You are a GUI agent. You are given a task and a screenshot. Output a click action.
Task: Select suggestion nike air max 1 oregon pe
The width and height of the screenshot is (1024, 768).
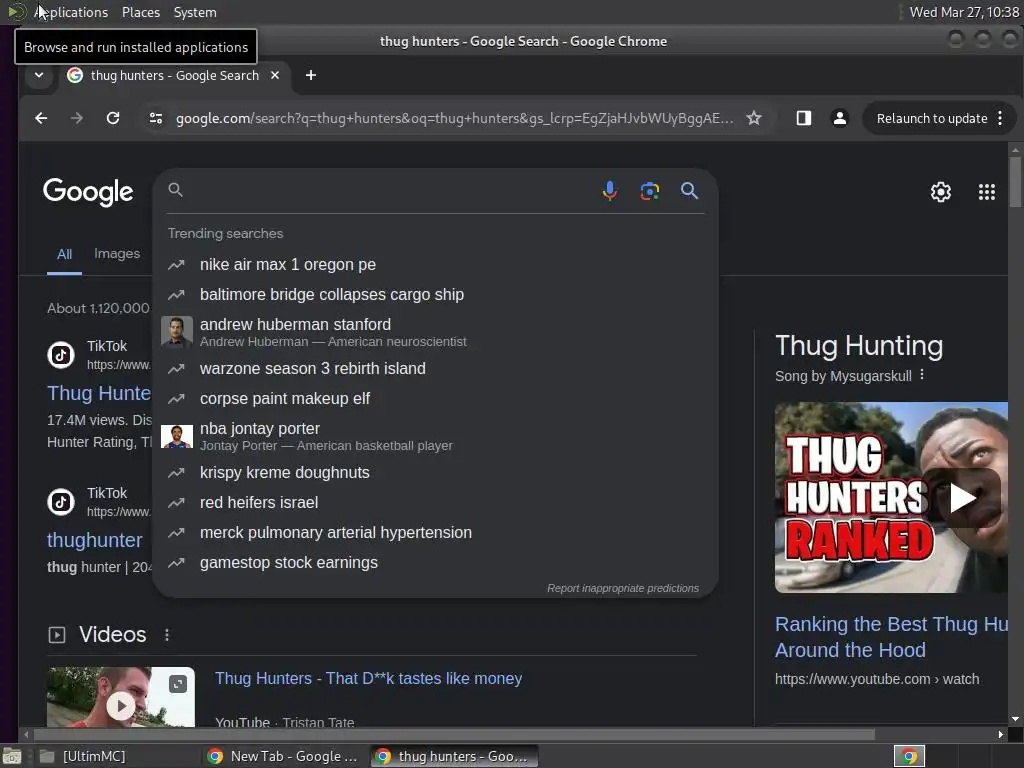point(436,264)
